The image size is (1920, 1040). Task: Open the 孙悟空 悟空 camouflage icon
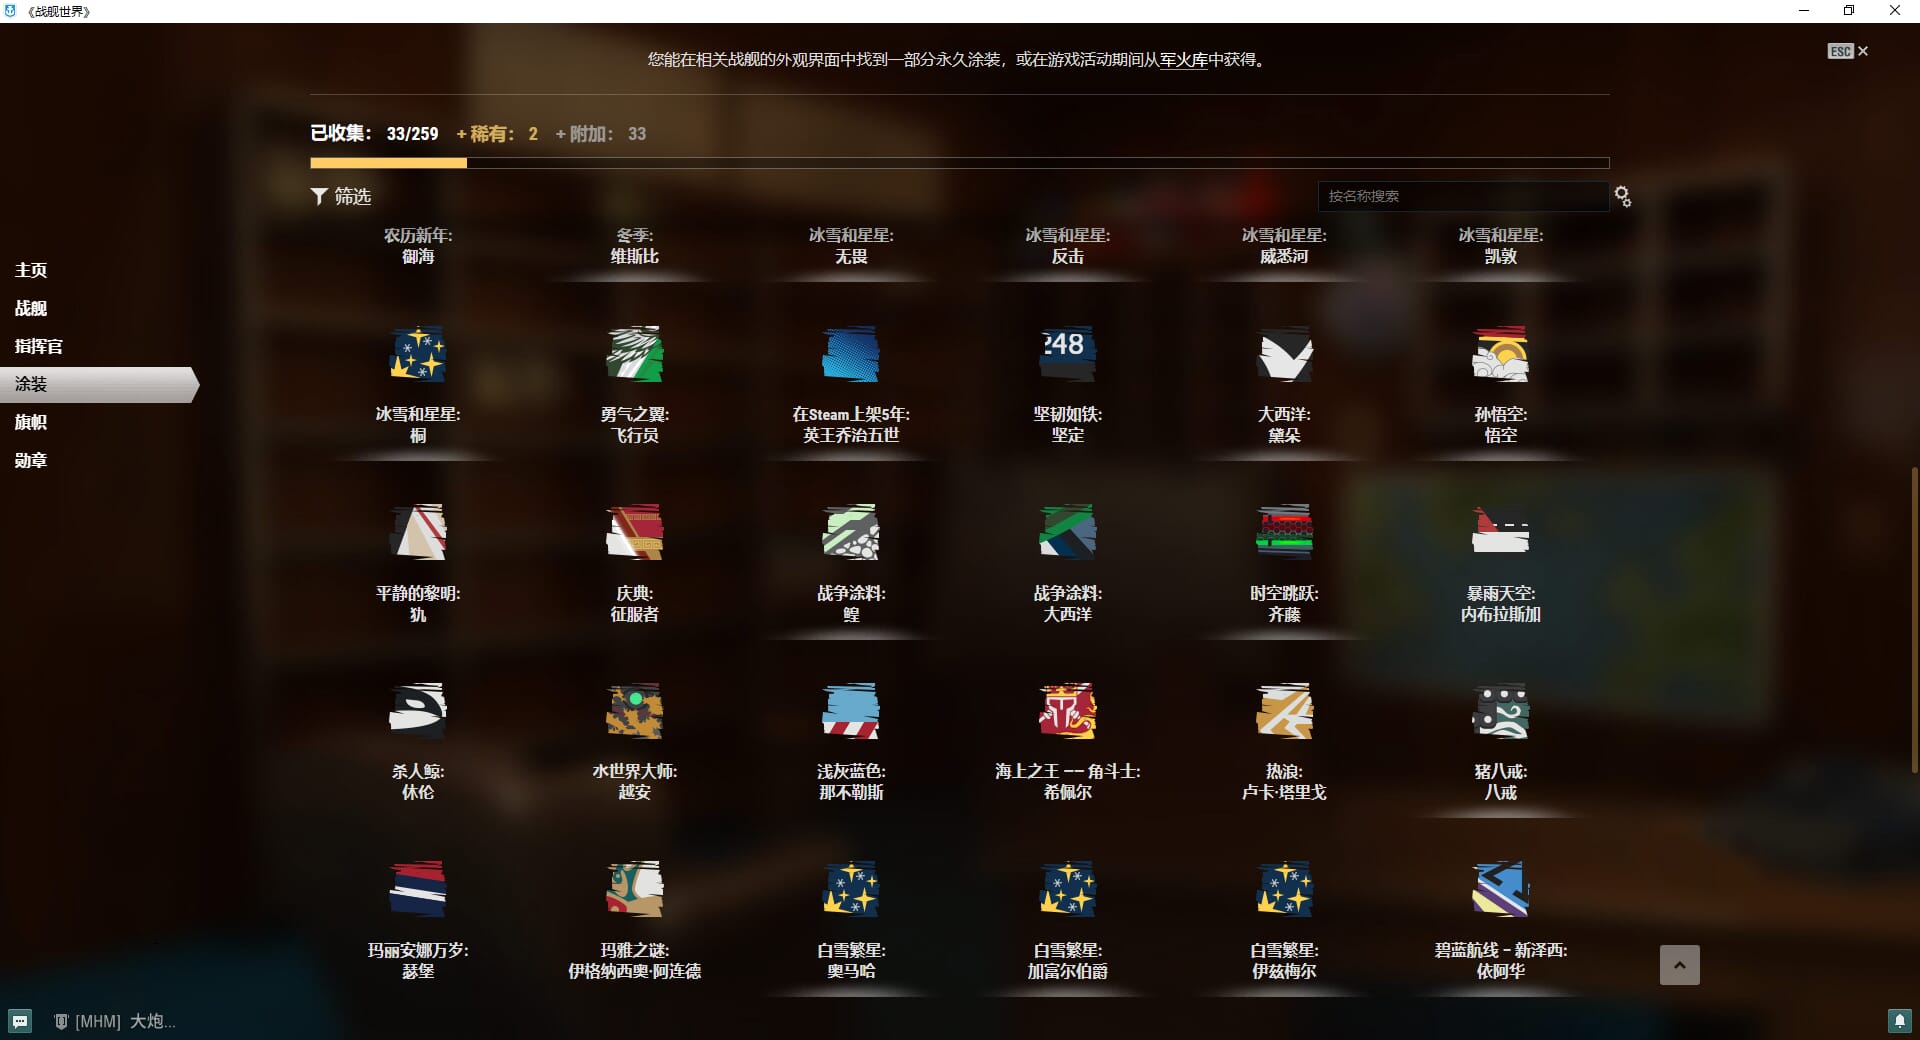coord(1500,354)
